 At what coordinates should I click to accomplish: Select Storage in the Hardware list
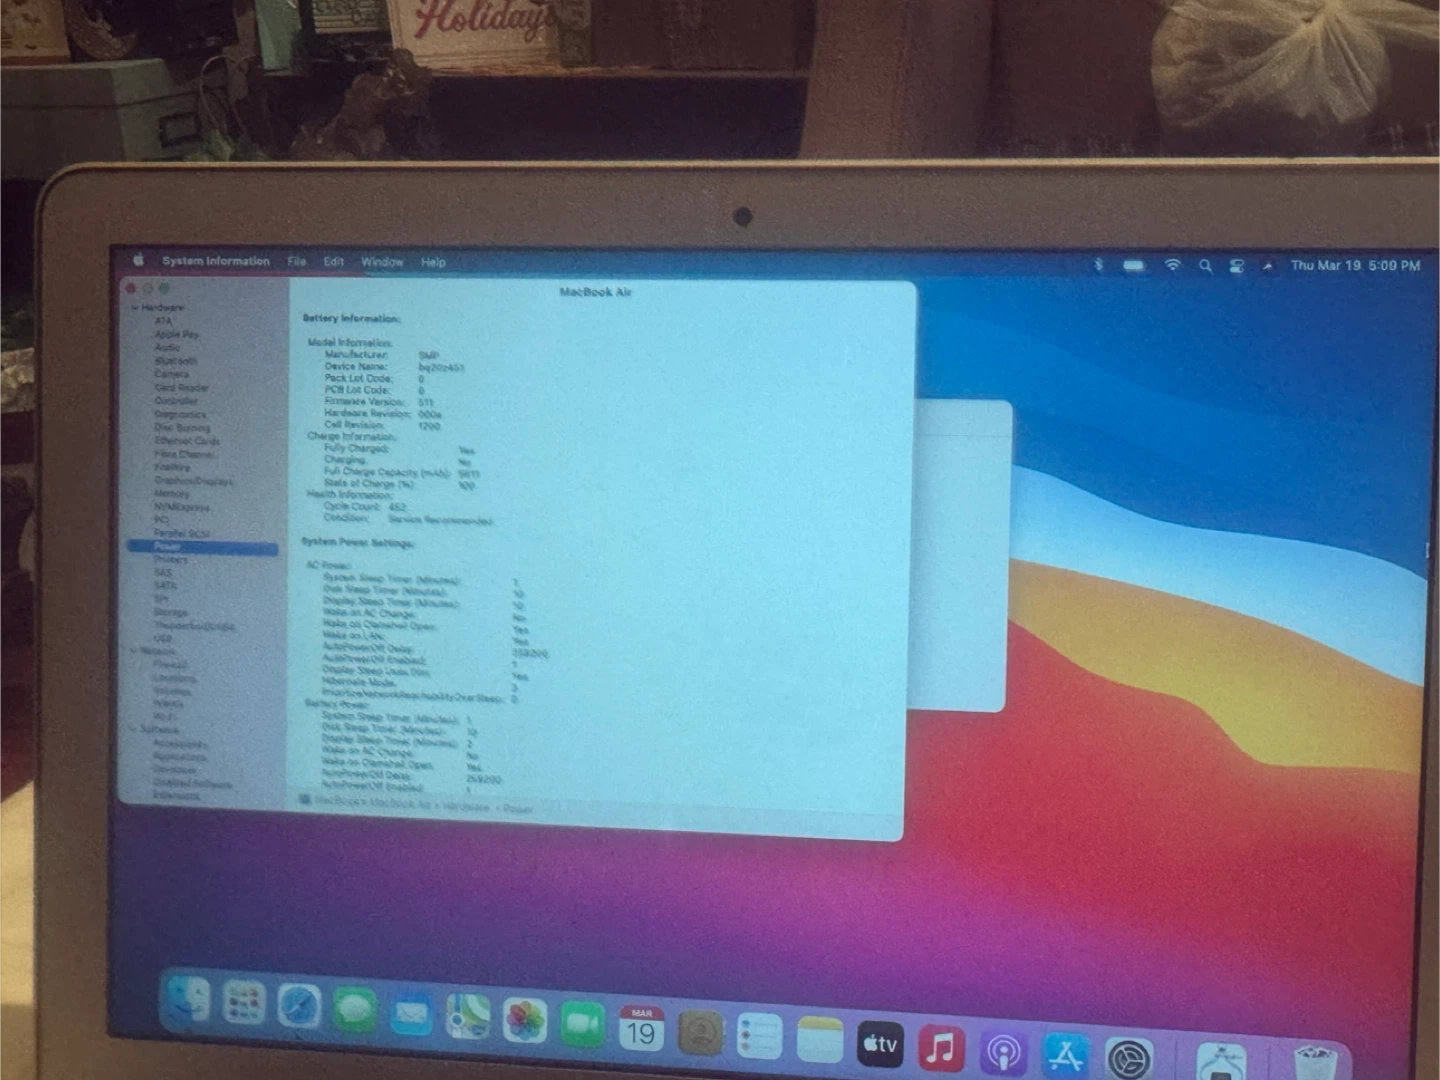171,612
